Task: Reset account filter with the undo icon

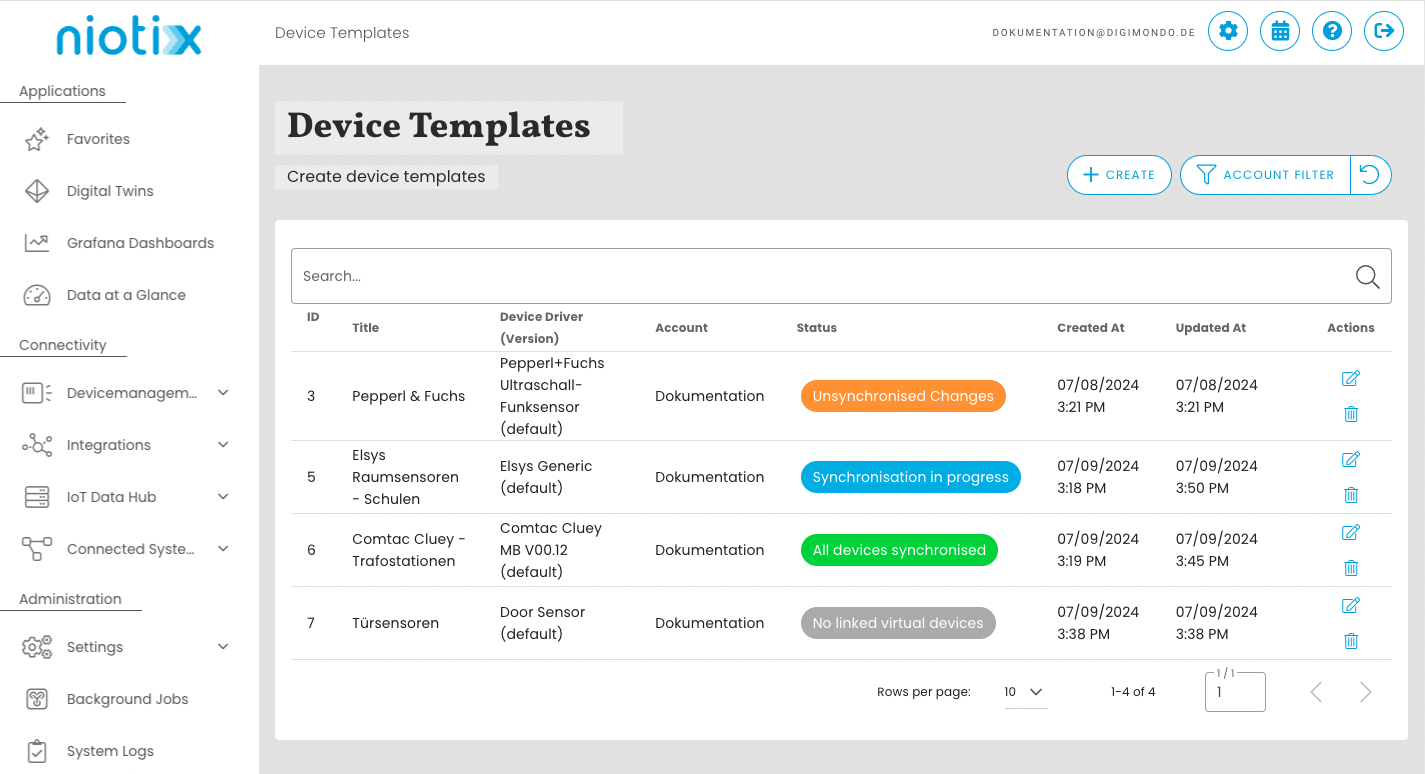Action: click(1370, 175)
